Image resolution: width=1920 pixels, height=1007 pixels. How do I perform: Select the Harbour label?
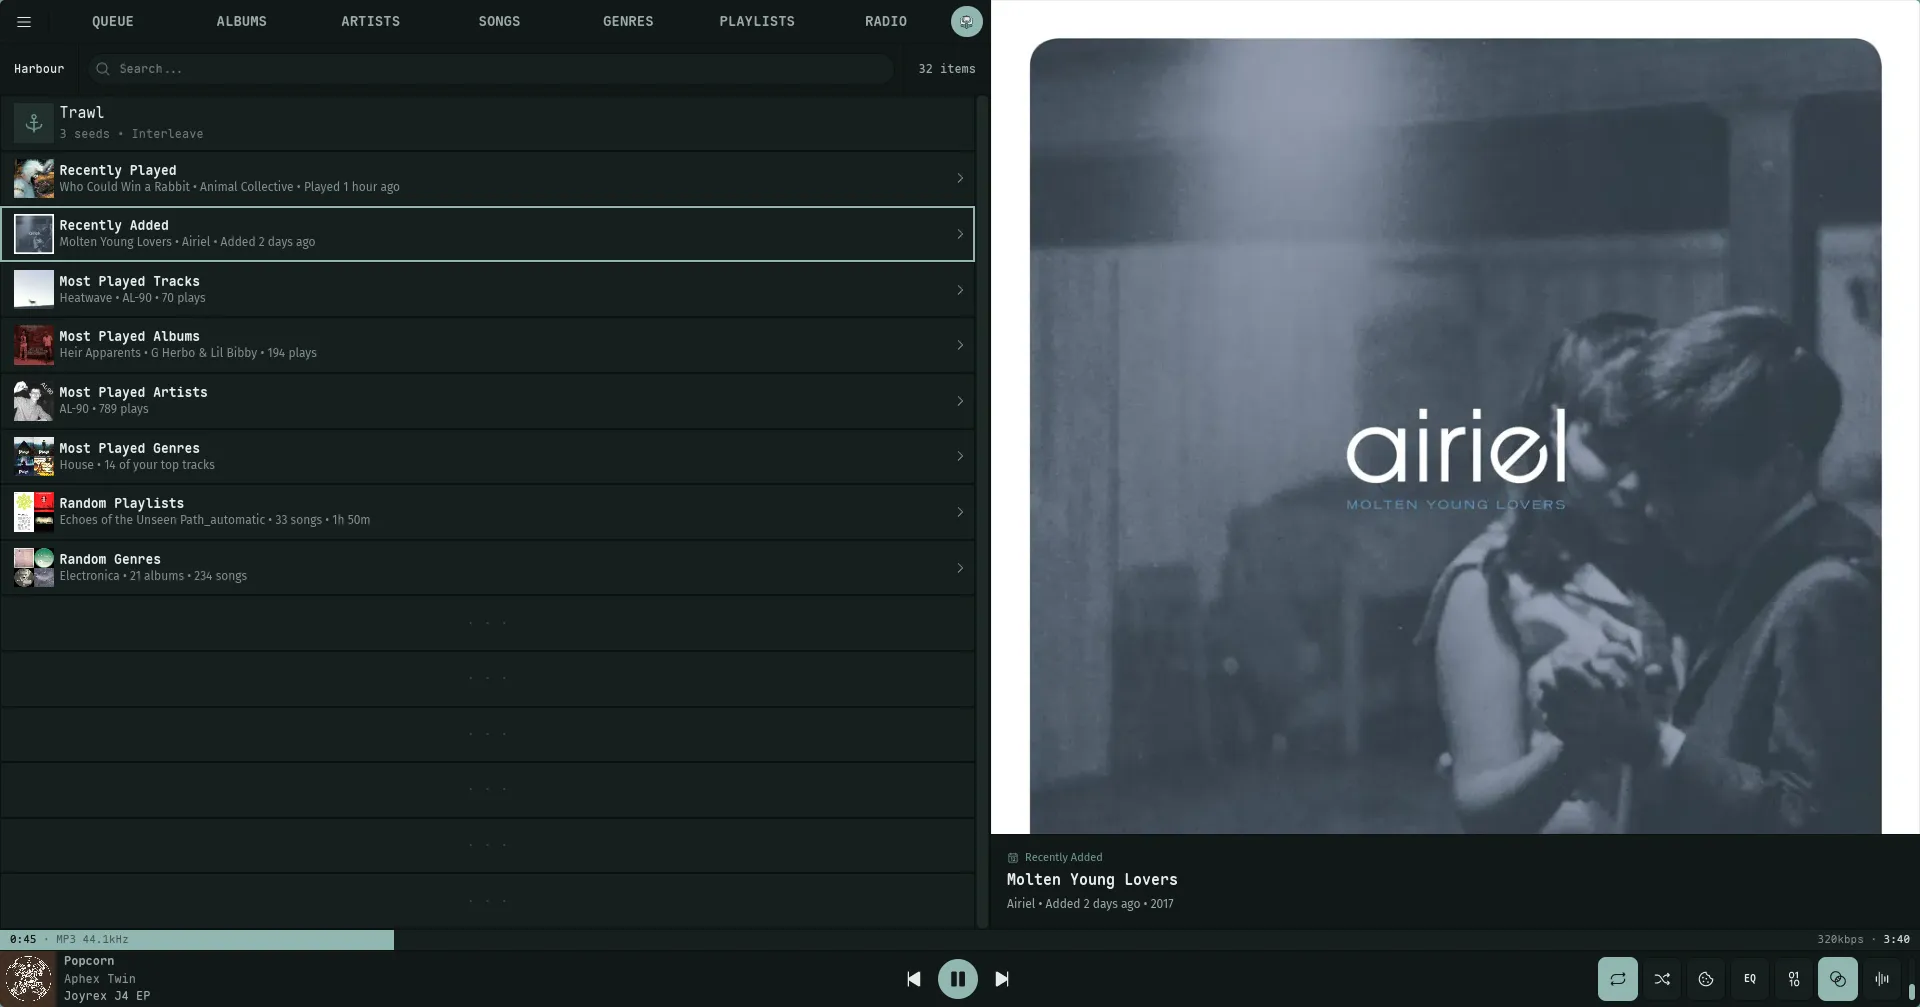pos(39,69)
